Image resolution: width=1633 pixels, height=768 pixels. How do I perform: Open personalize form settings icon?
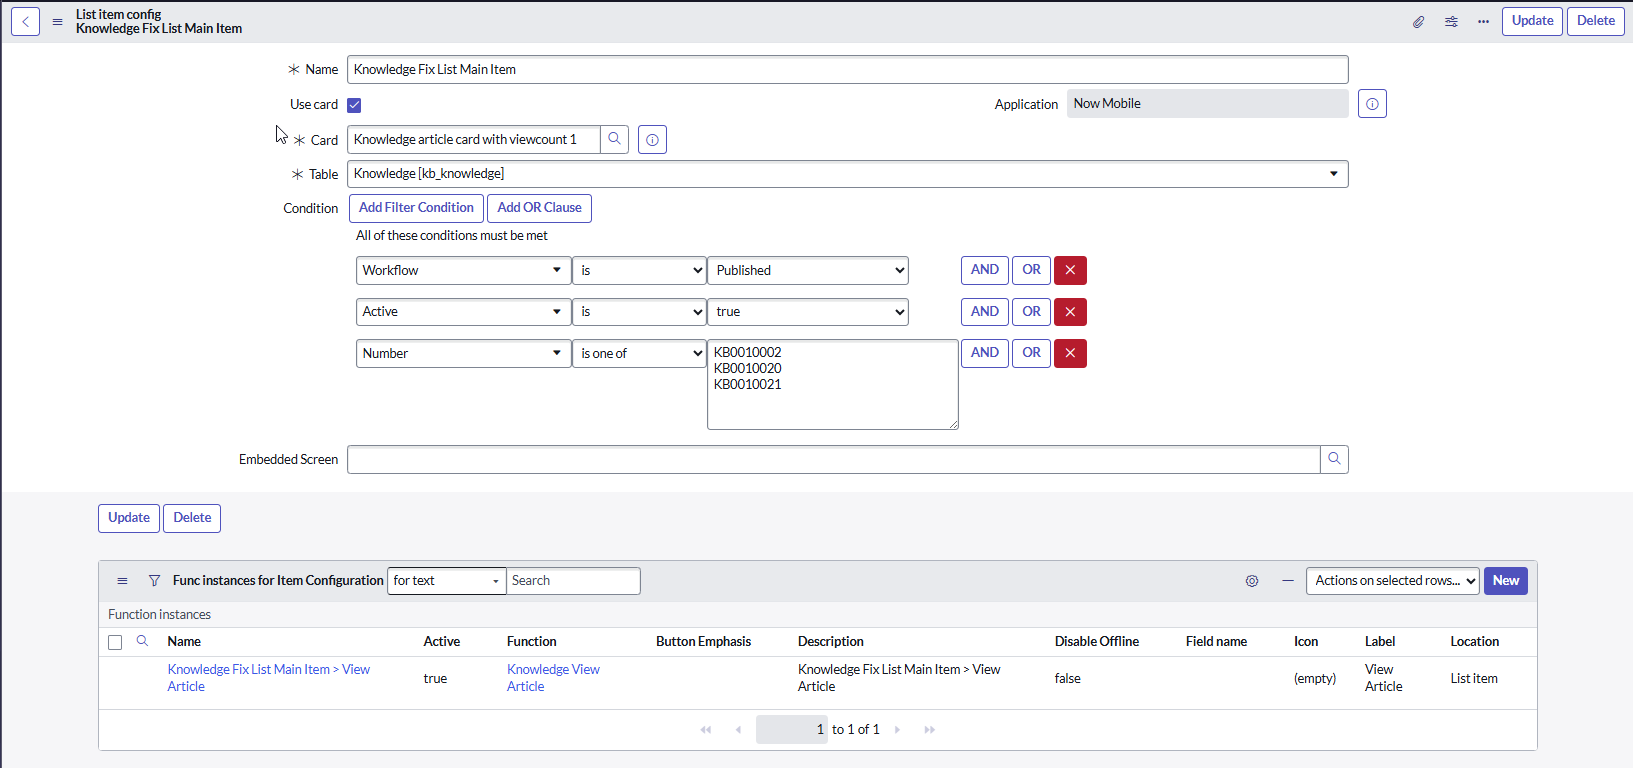pyautogui.click(x=1451, y=21)
